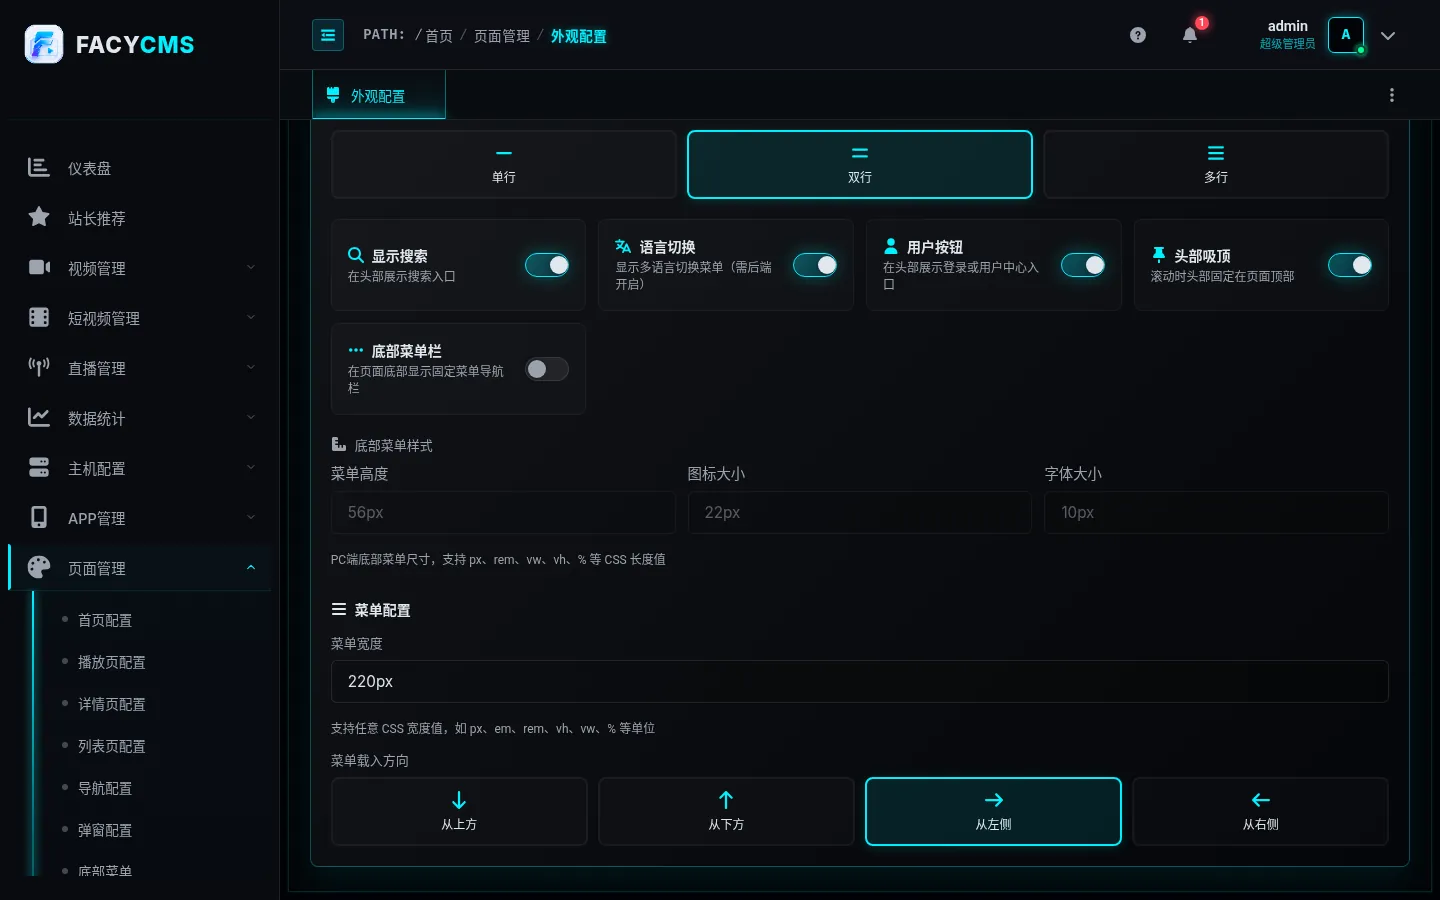Click the 视频管理 camera icon

click(x=39, y=267)
